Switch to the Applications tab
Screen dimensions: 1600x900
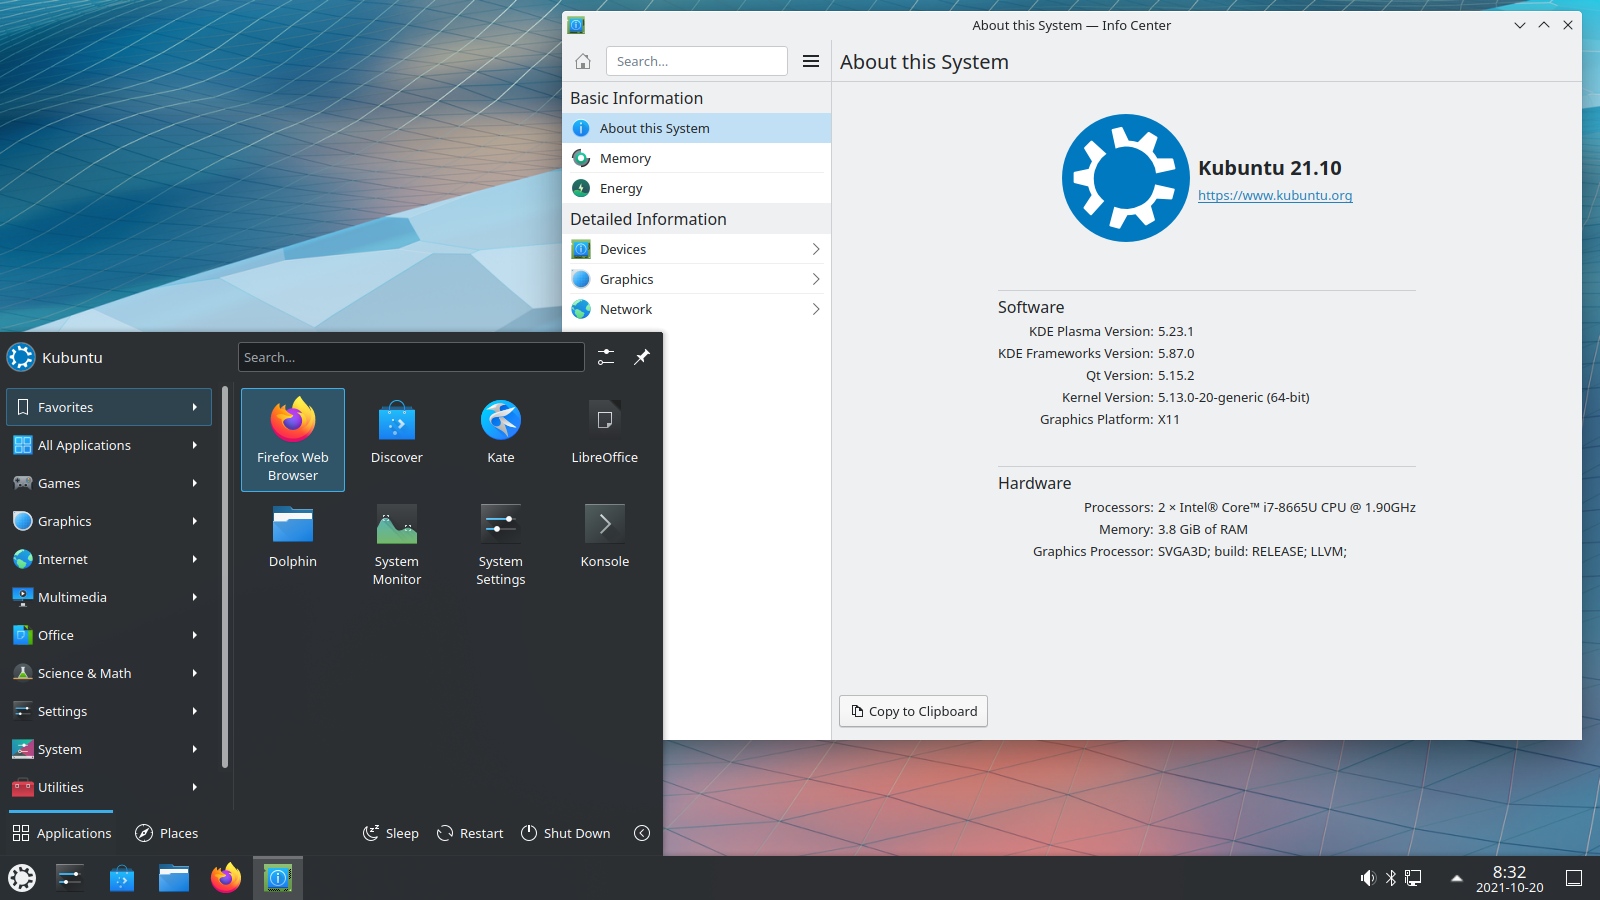[61, 833]
